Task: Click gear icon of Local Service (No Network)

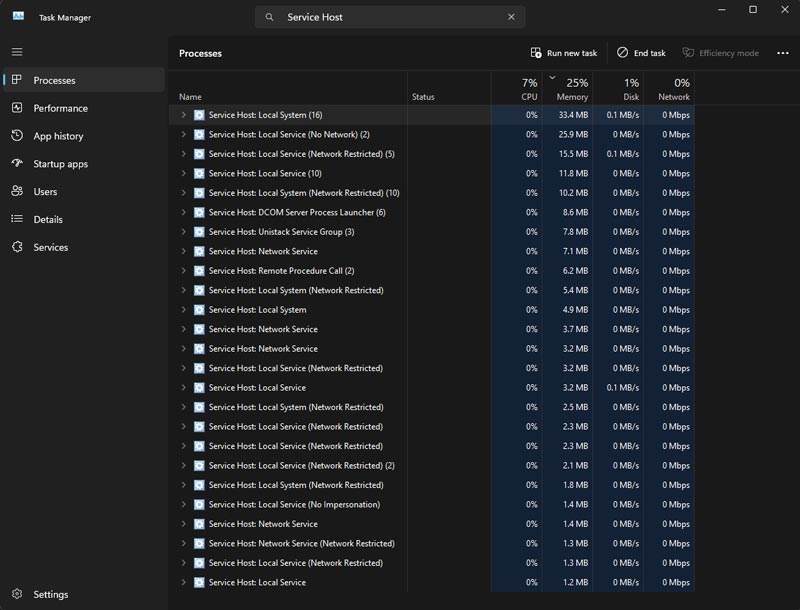Action: click(x=199, y=135)
